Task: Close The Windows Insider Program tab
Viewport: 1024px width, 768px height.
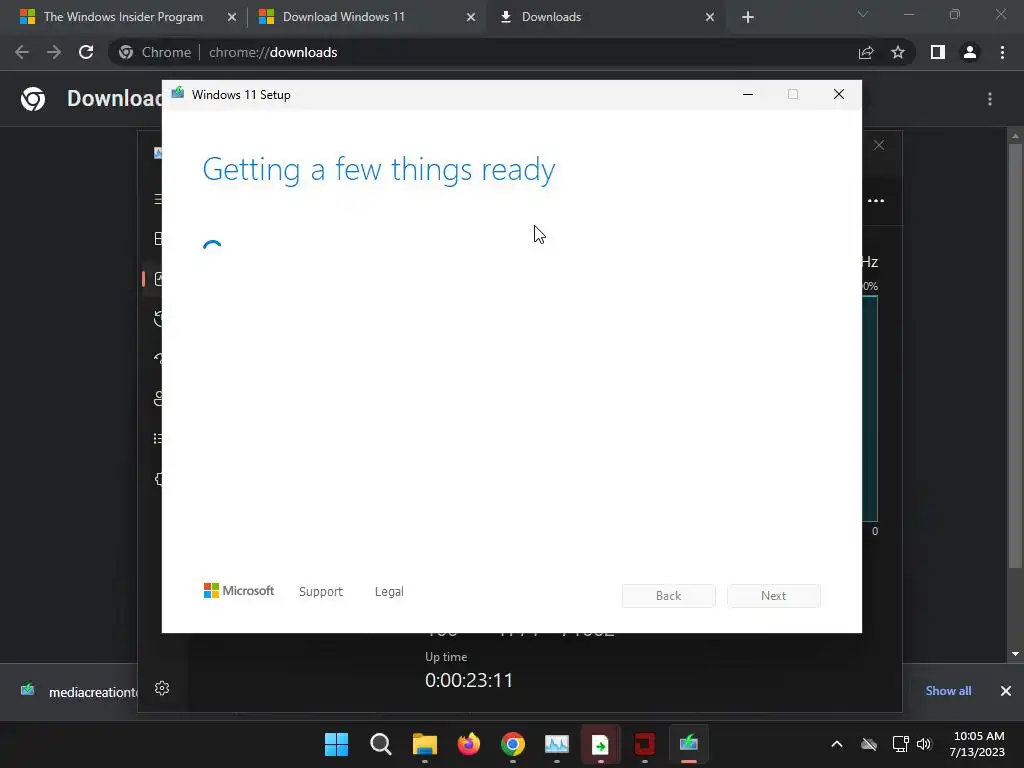Action: coord(232,17)
